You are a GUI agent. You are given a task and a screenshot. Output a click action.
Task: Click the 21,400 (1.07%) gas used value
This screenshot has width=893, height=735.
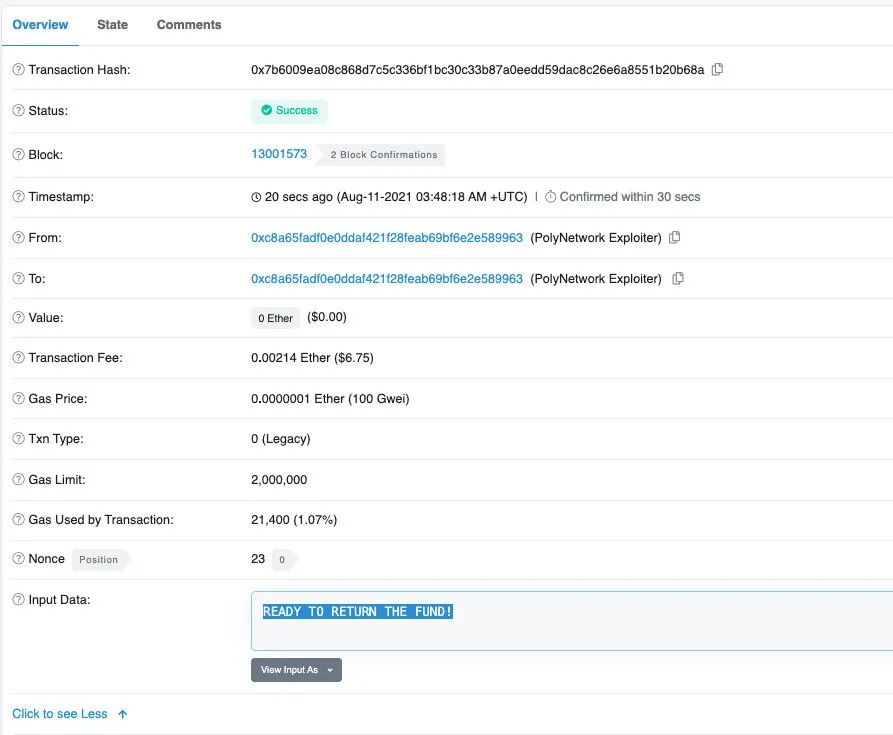(x=294, y=519)
